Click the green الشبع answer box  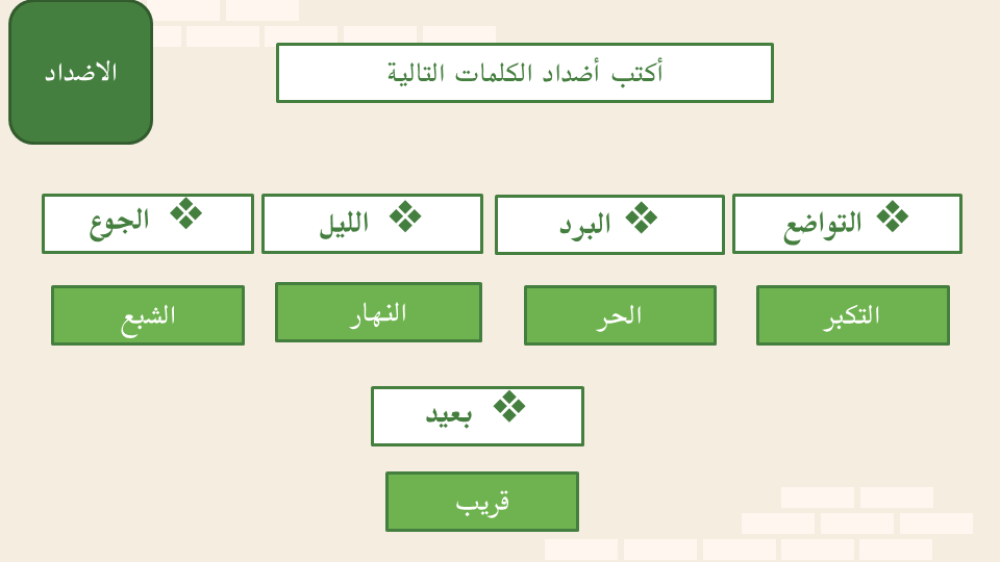point(148,316)
